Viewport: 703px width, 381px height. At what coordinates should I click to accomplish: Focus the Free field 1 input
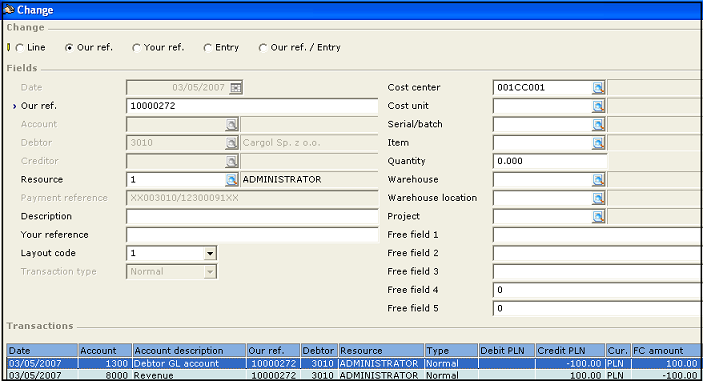click(598, 235)
